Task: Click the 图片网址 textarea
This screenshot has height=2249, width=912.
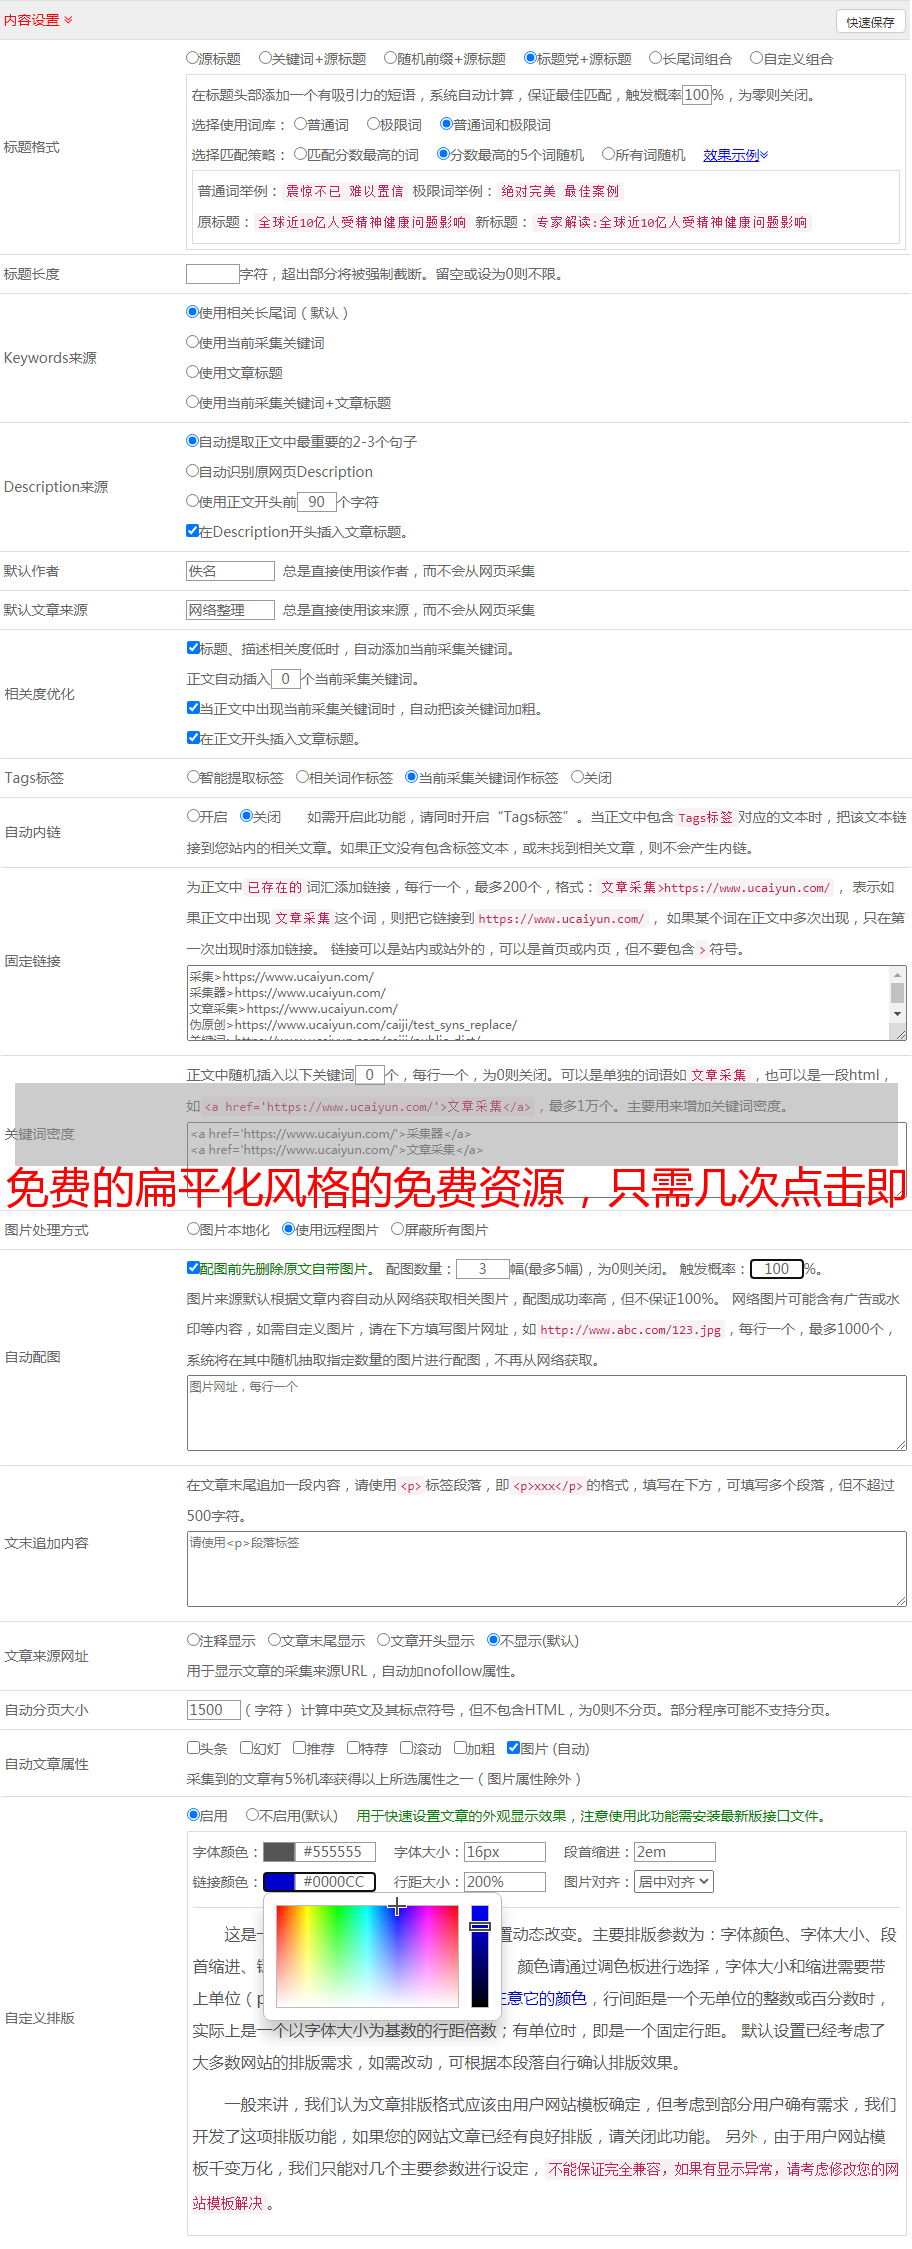Action: click(546, 1413)
